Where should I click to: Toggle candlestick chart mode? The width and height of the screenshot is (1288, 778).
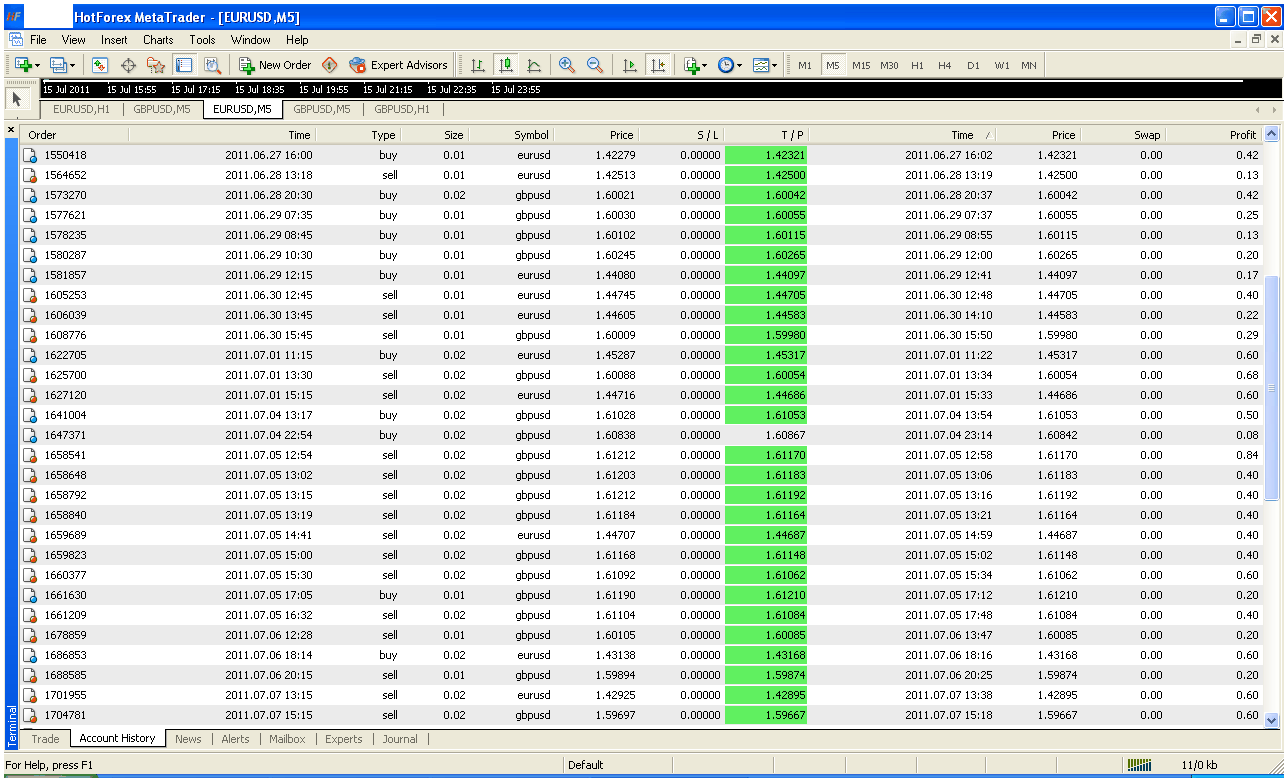[x=506, y=65]
